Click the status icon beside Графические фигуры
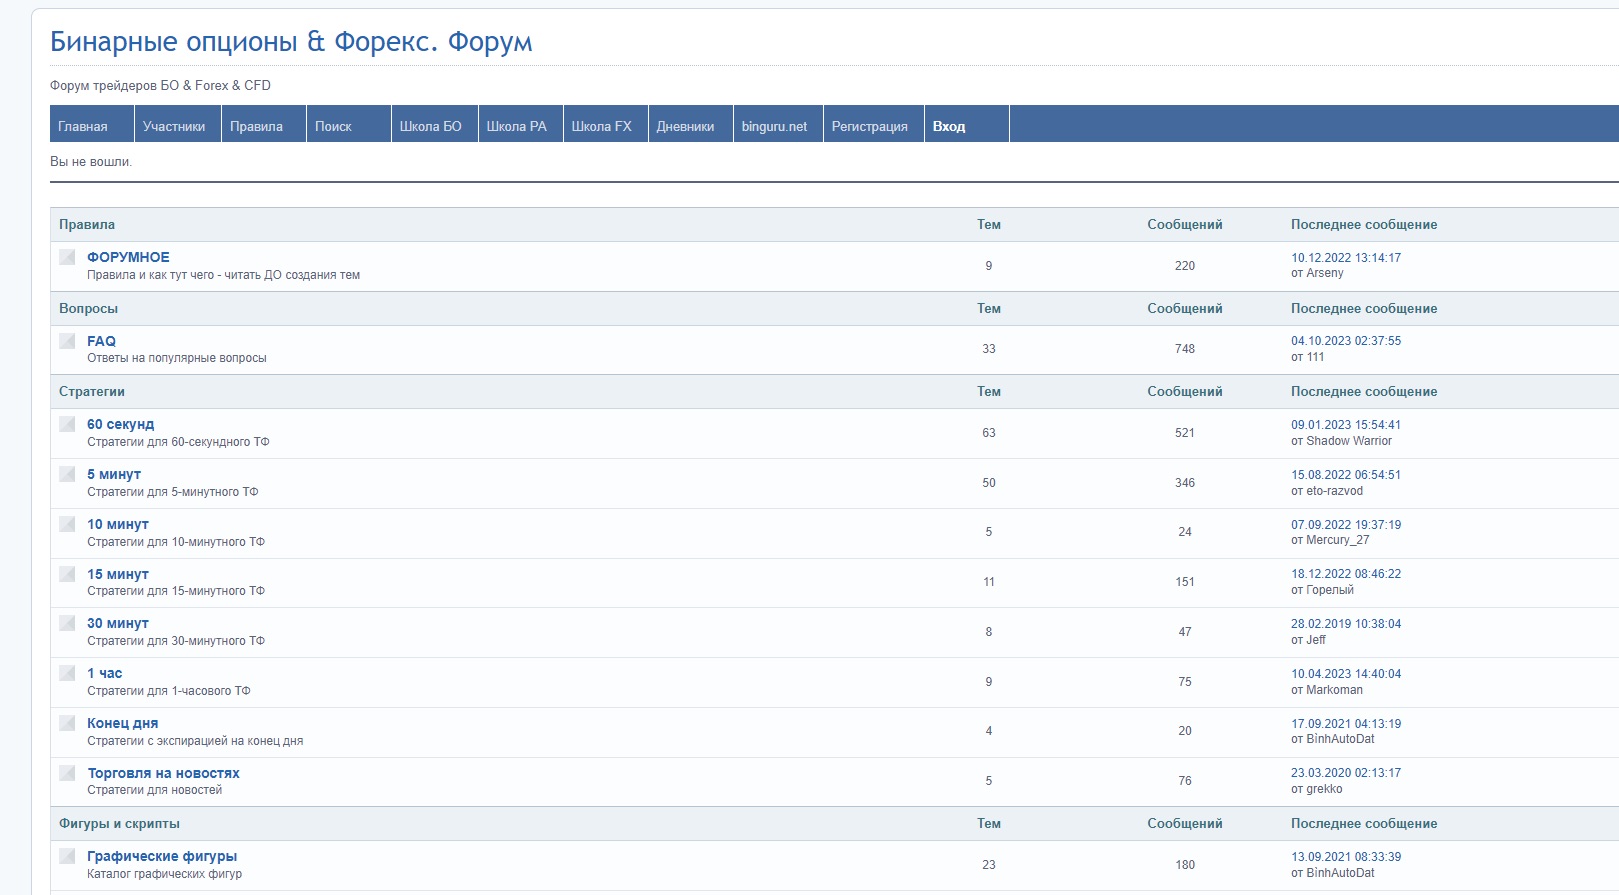 [67, 856]
